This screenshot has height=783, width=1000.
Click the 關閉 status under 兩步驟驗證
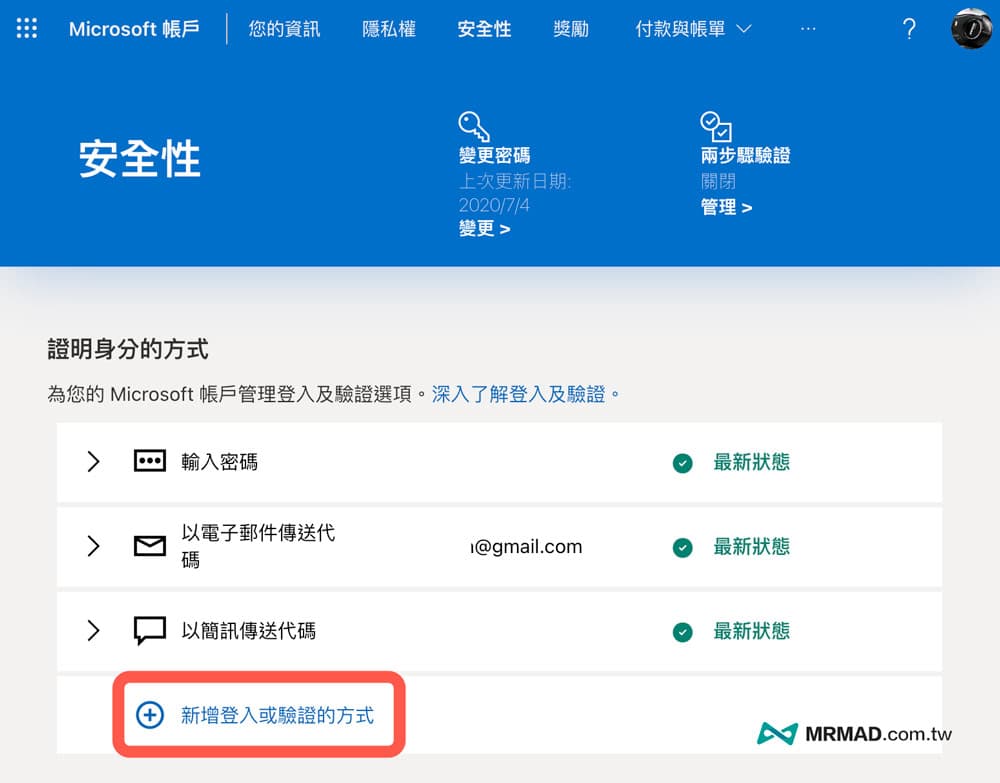pos(718,181)
